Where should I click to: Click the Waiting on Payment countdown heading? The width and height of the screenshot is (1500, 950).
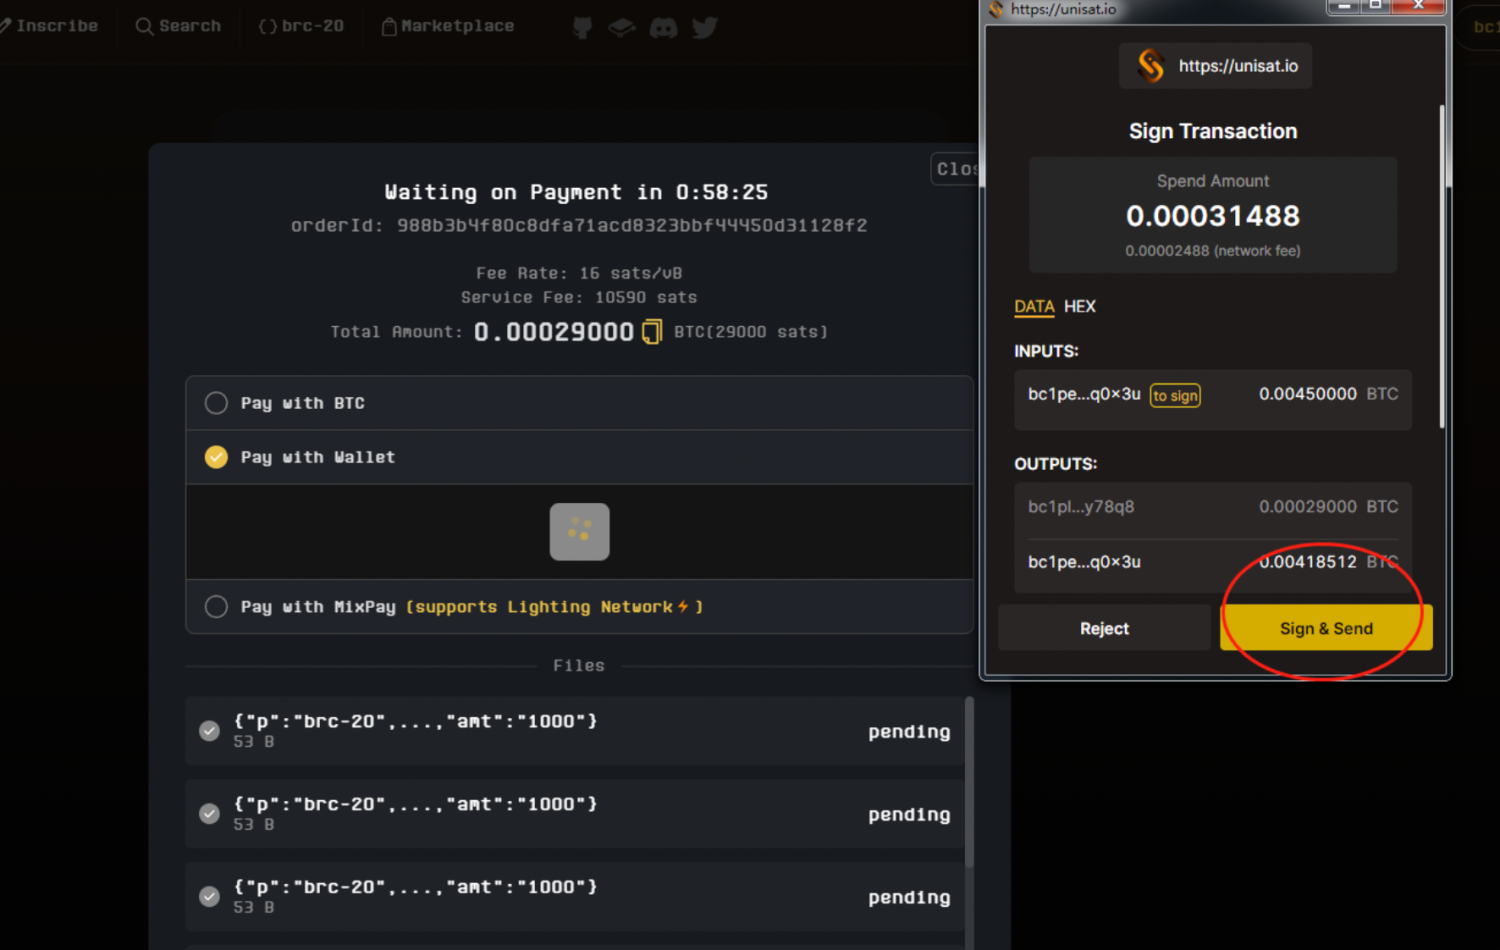click(x=576, y=192)
